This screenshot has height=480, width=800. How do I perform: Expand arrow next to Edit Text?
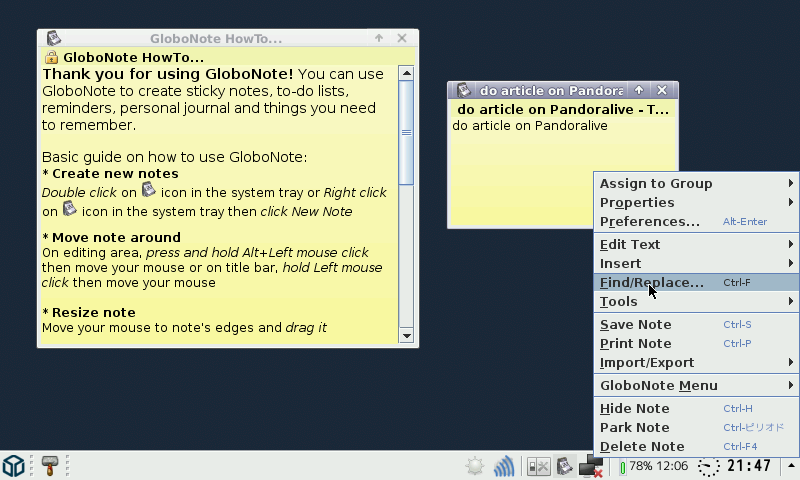click(x=791, y=244)
